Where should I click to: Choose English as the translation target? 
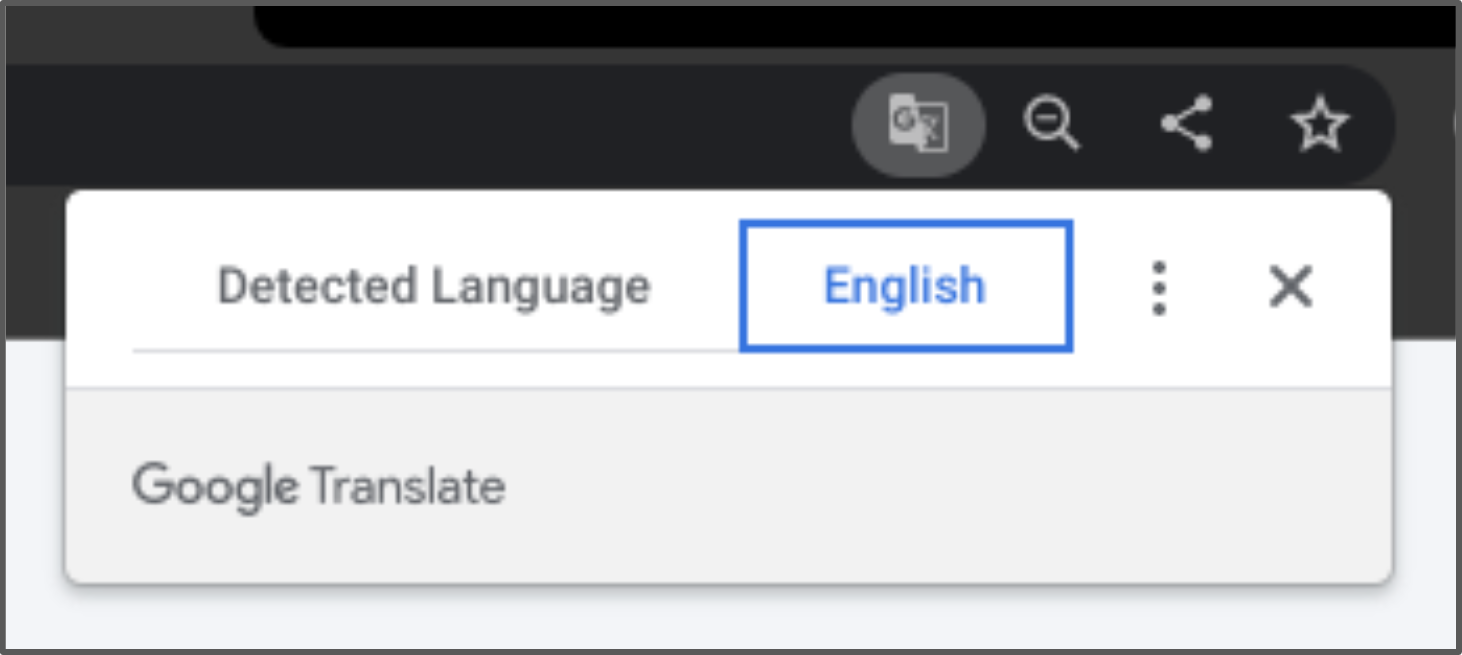tap(903, 287)
